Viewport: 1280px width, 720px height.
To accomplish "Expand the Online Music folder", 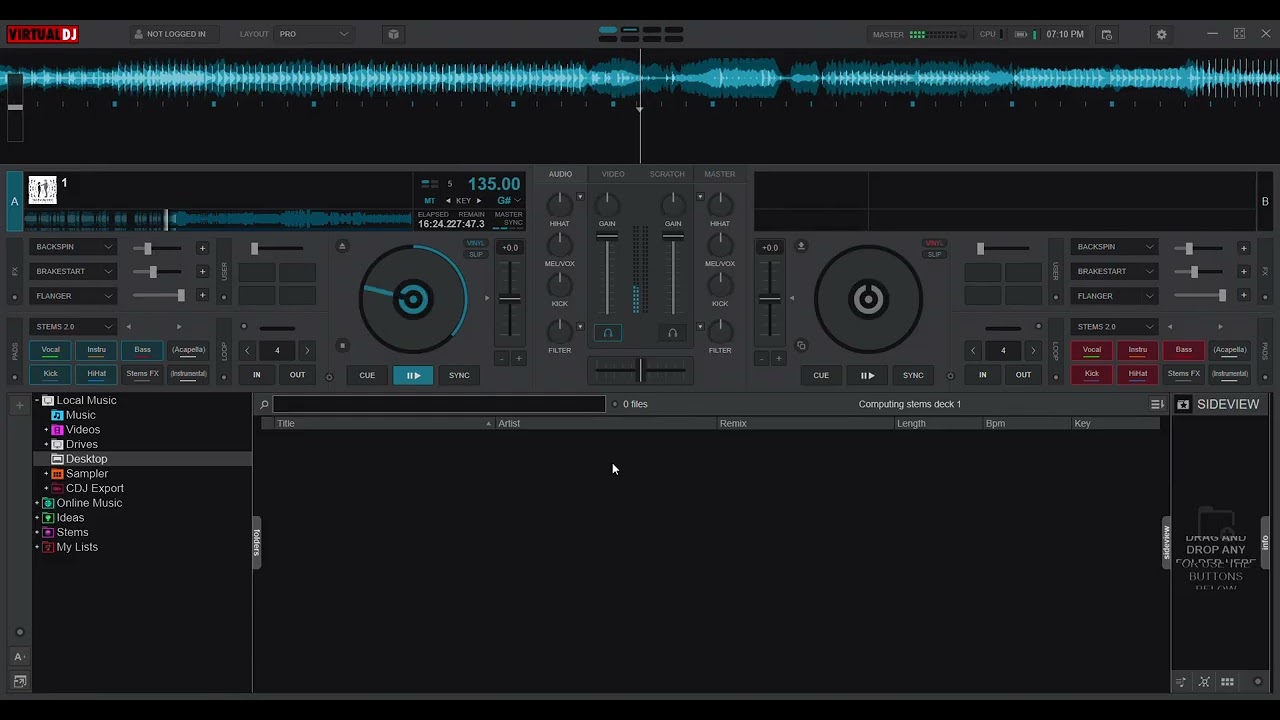I will pyautogui.click(x=37, y=503).
